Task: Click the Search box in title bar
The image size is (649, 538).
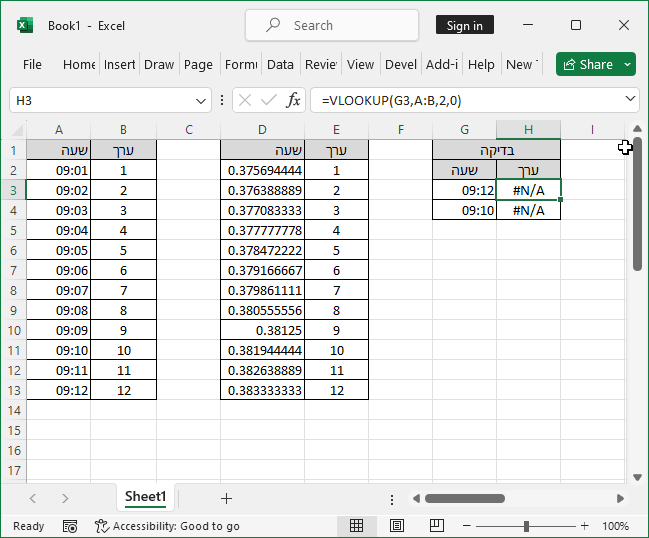Action: 332,26
